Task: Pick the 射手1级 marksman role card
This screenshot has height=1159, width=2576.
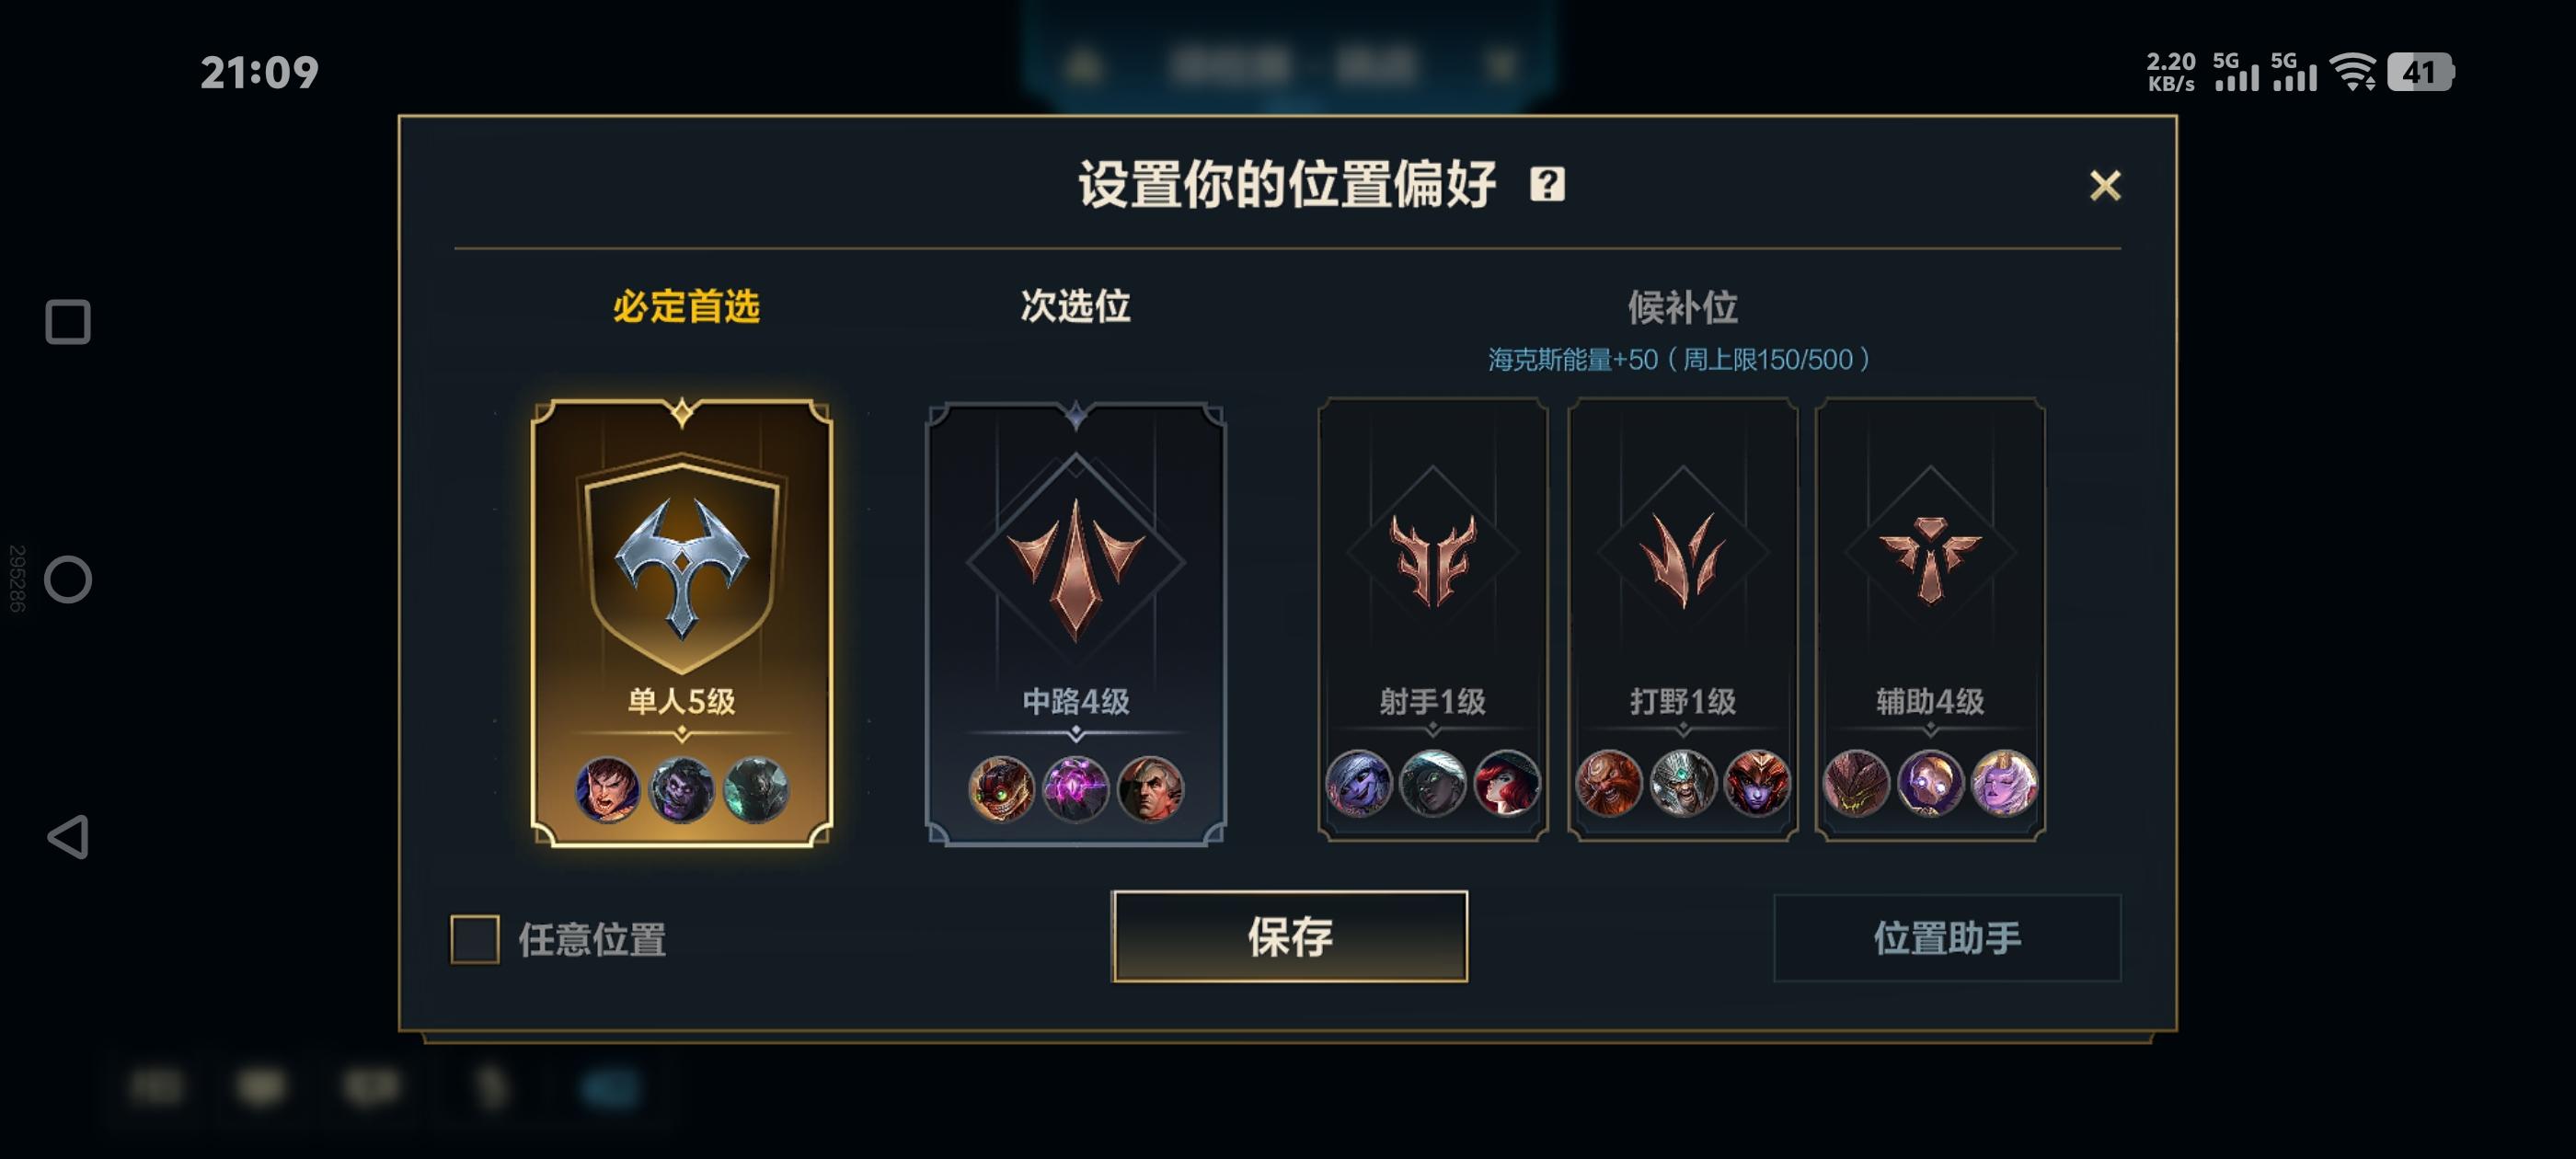Action: [1432, 618]
